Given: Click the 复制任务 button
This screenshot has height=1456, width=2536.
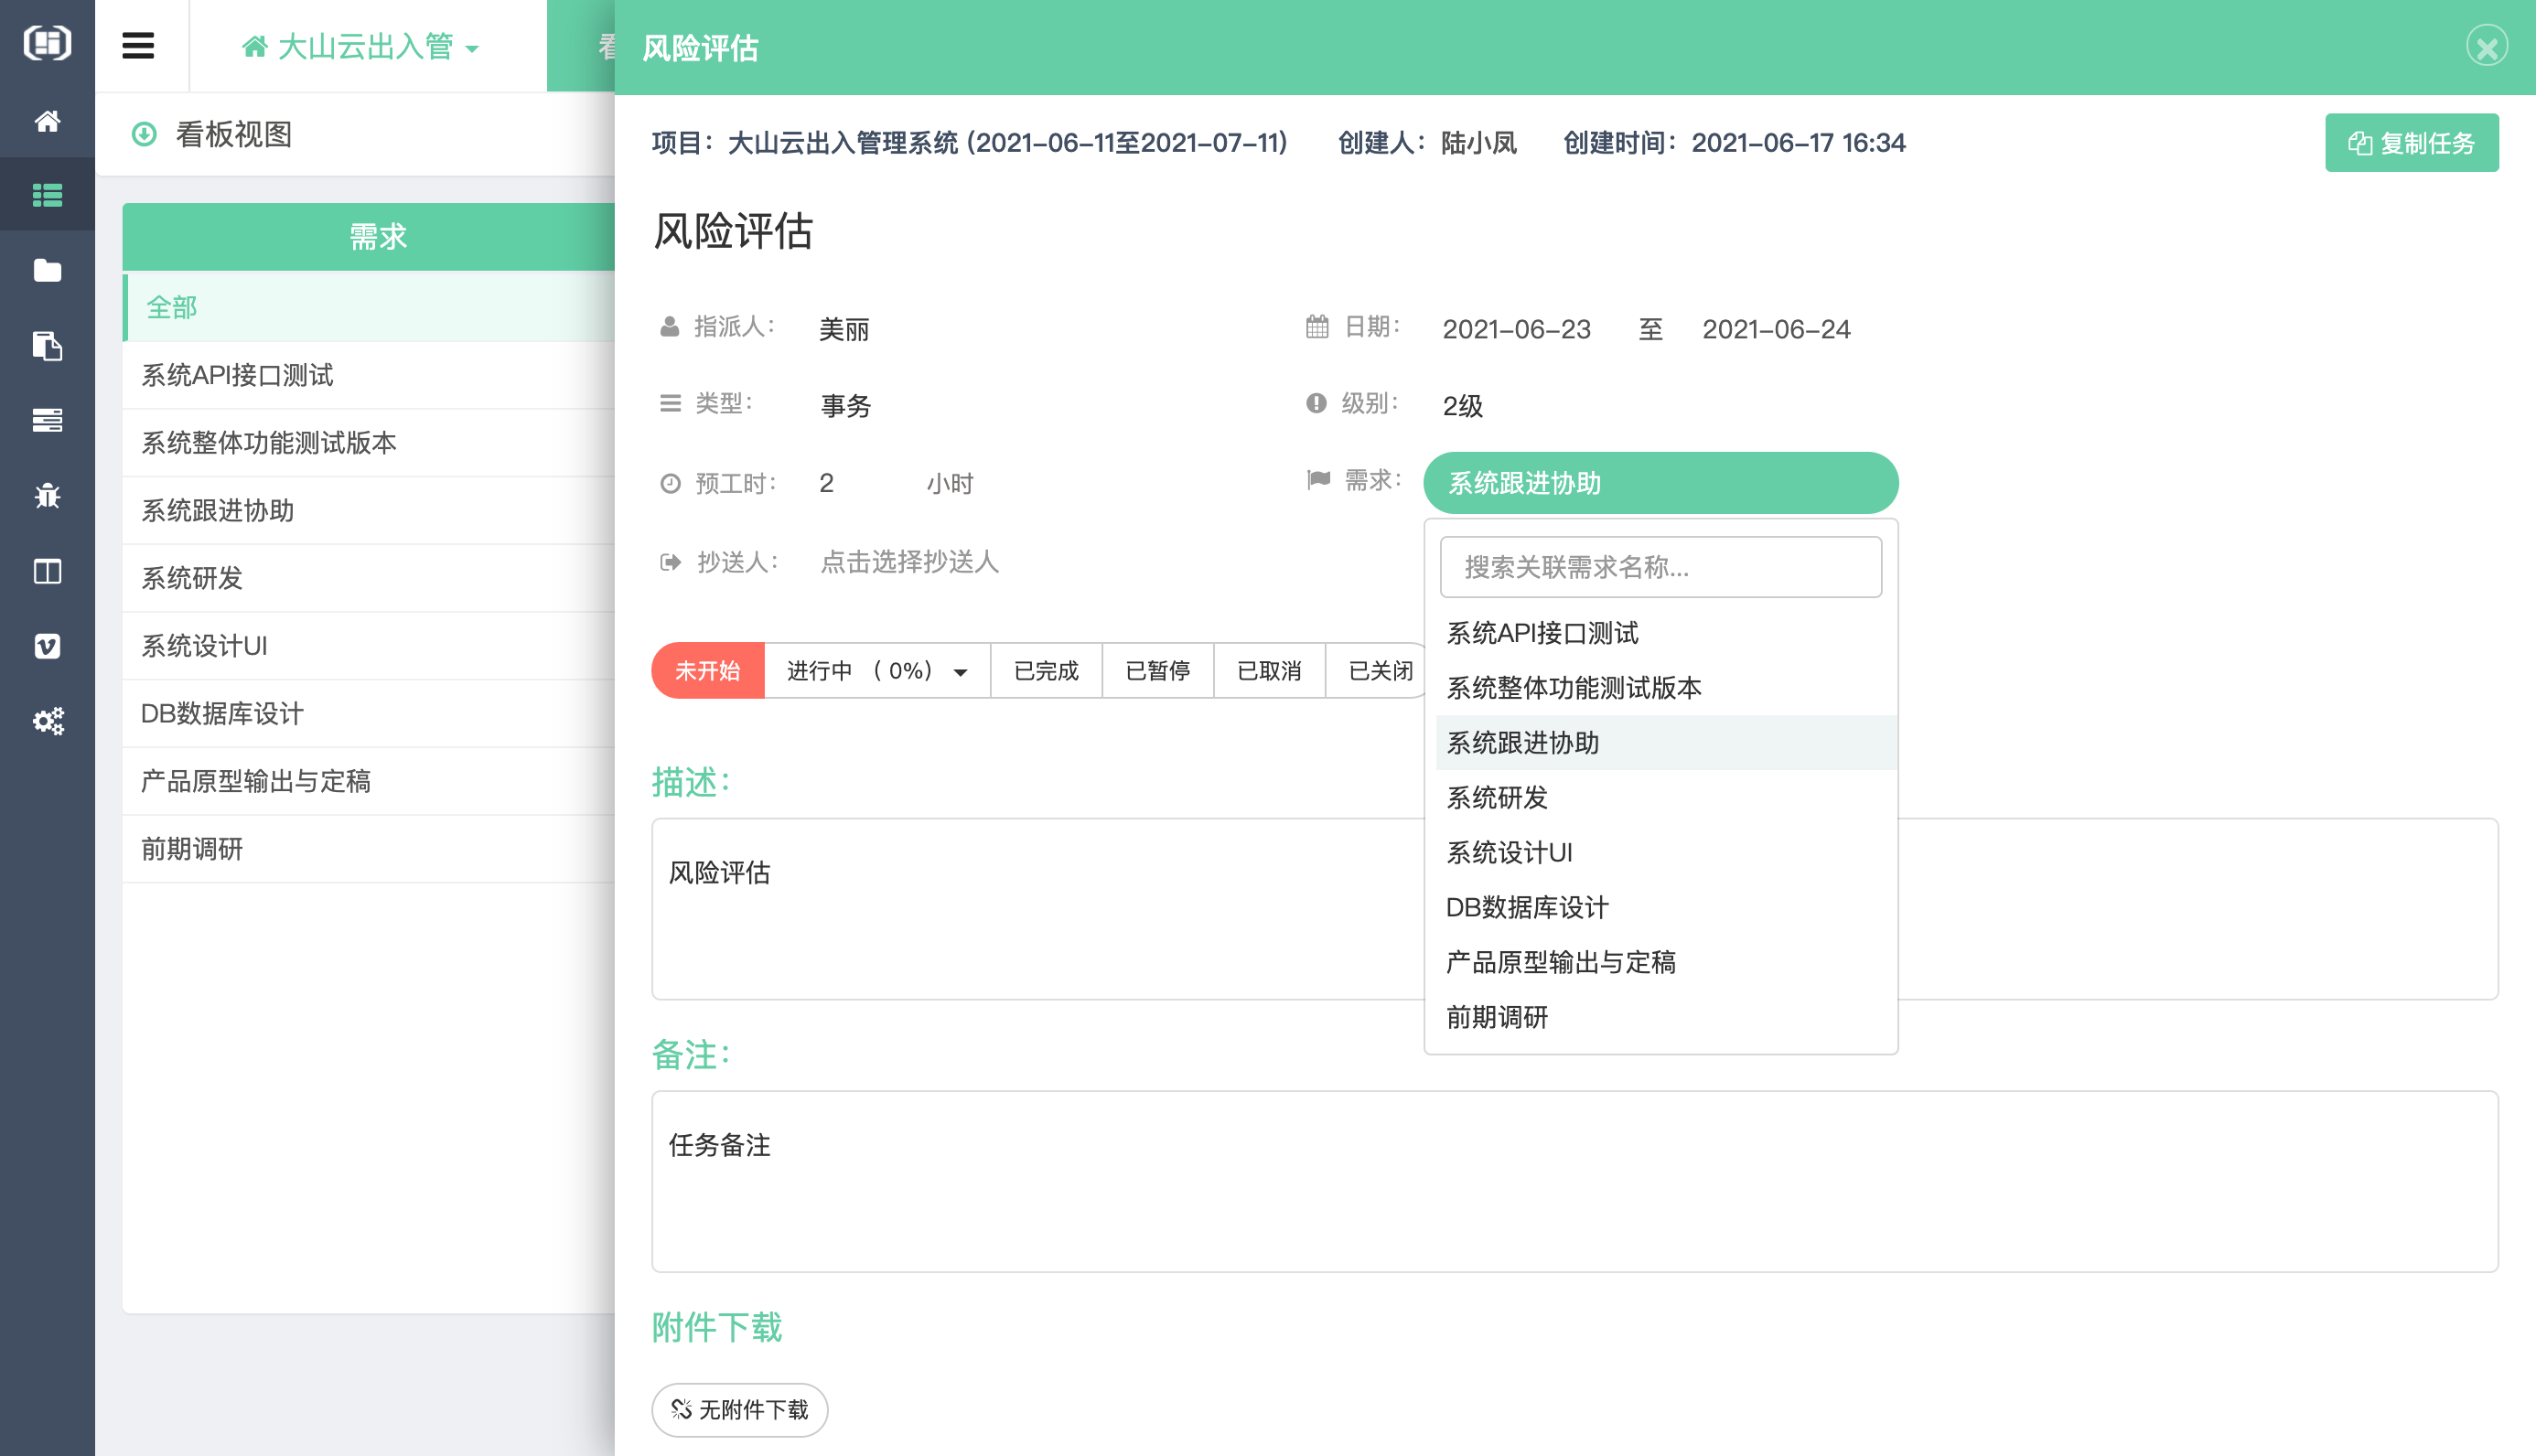Looking at the screenshot, I should click(x=2411, y=143).
